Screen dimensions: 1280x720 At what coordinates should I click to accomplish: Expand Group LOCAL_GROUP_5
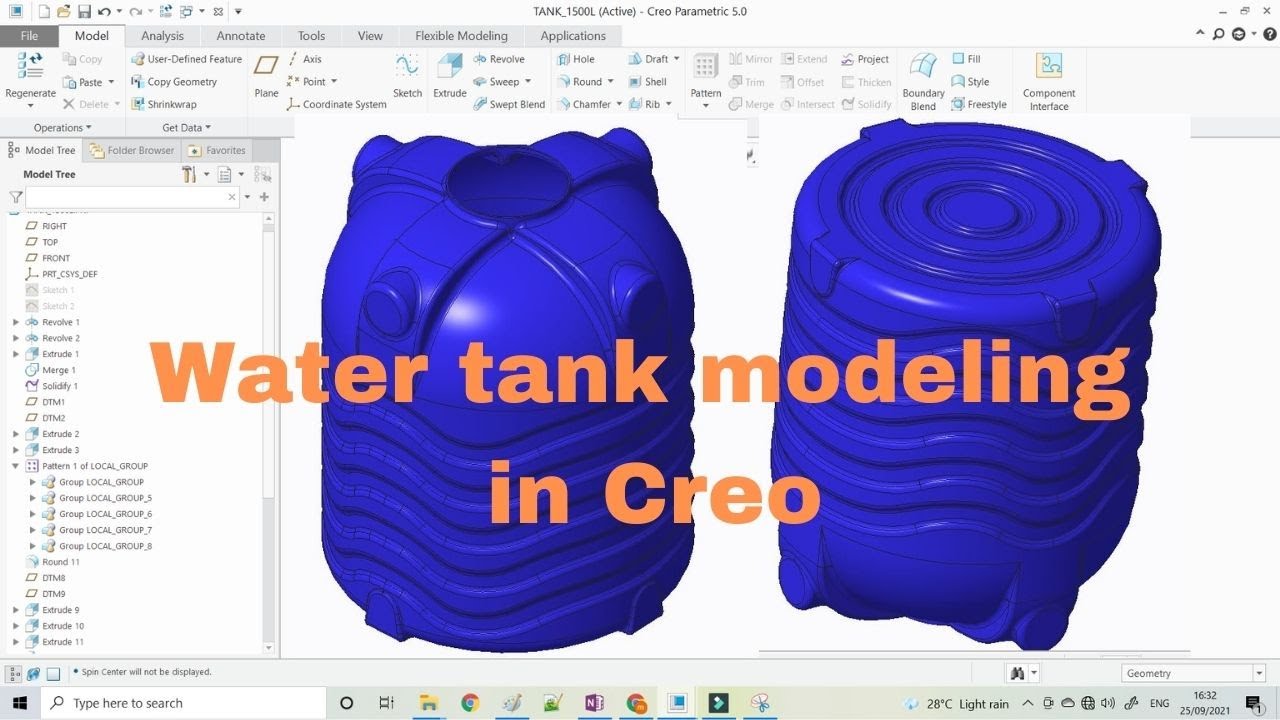(x=33, y=498)
